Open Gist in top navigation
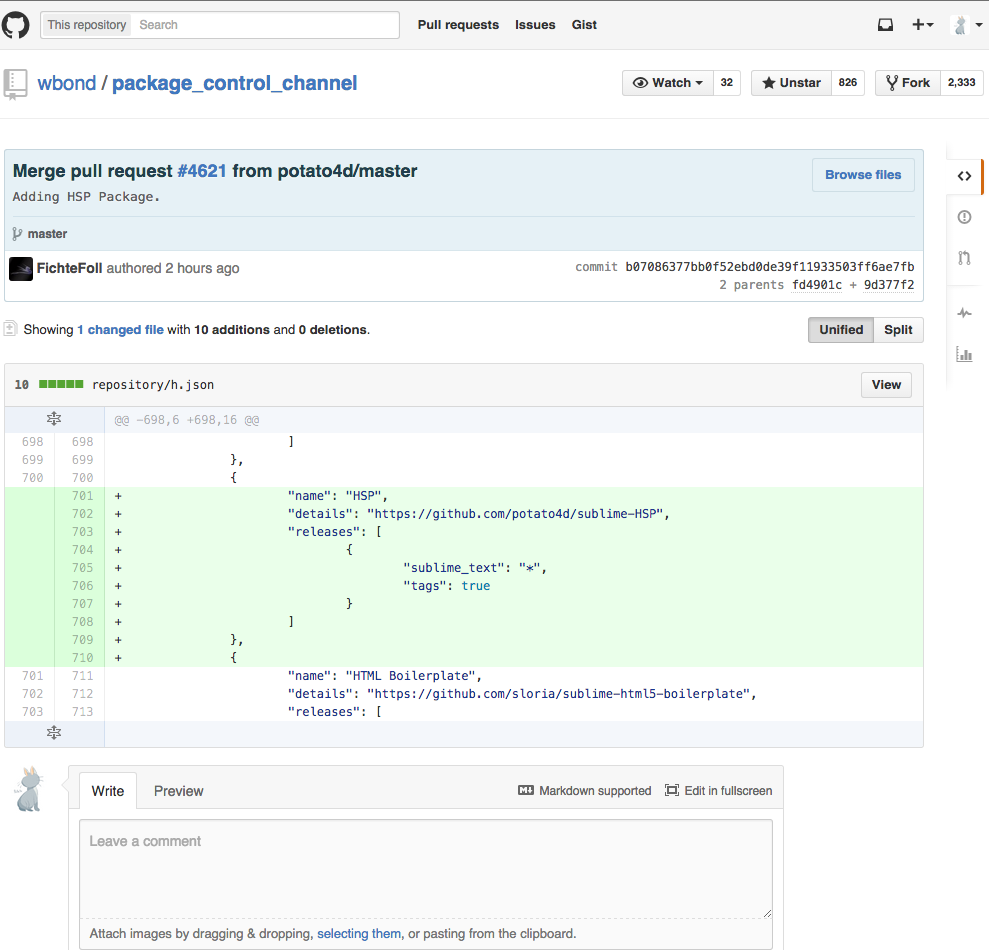 [x=584, y=25]
